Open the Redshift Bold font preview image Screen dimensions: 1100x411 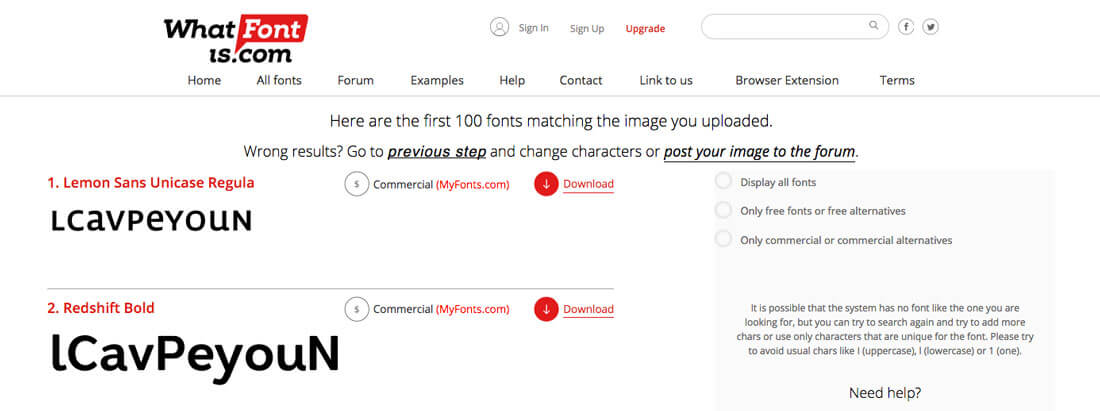pos(195,354)
